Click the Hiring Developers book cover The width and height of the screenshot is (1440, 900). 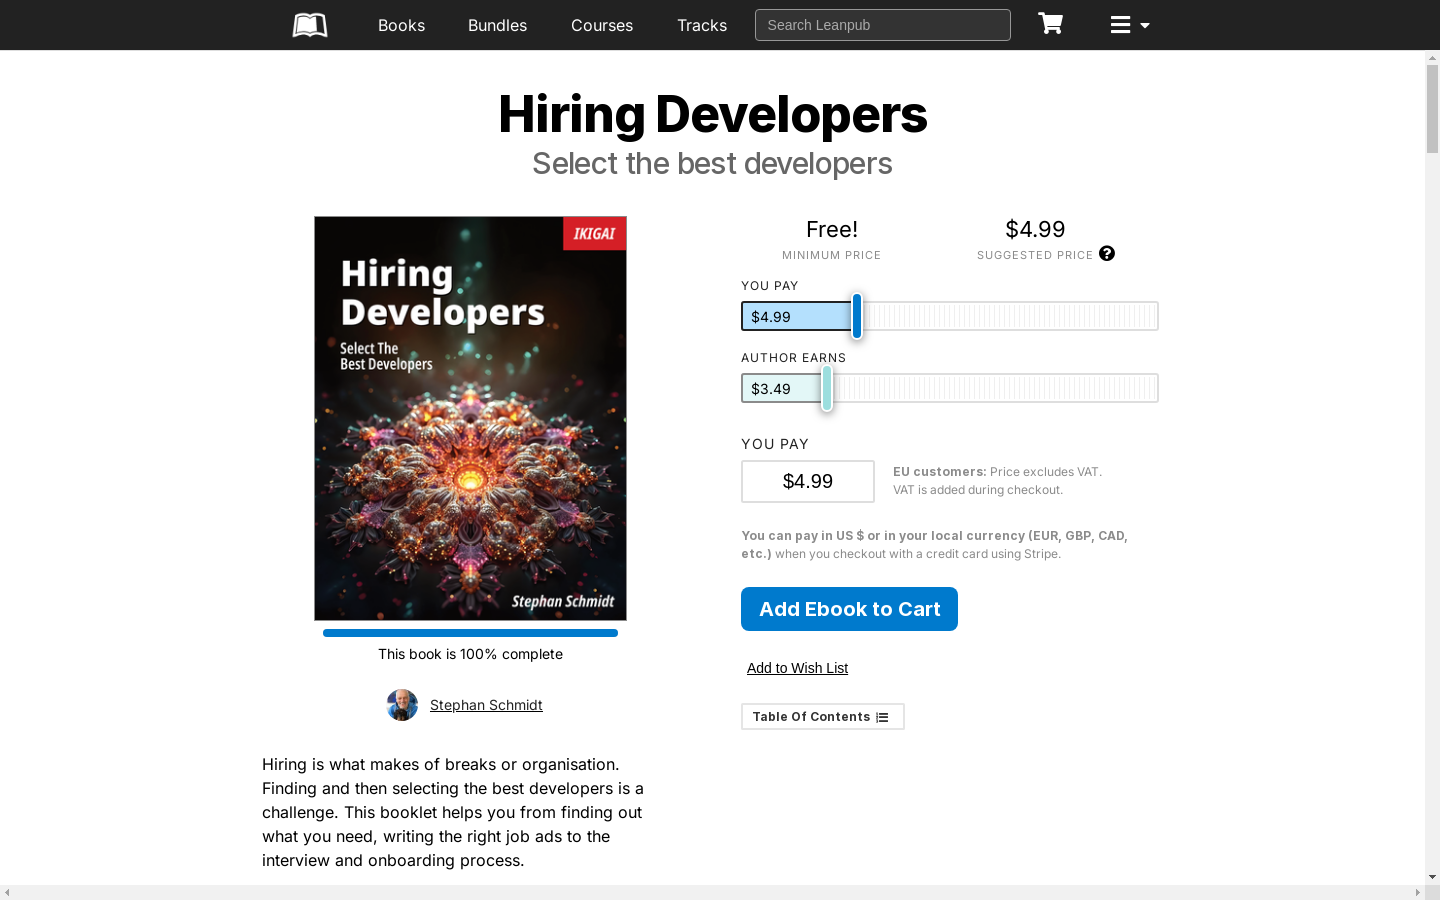470,418
